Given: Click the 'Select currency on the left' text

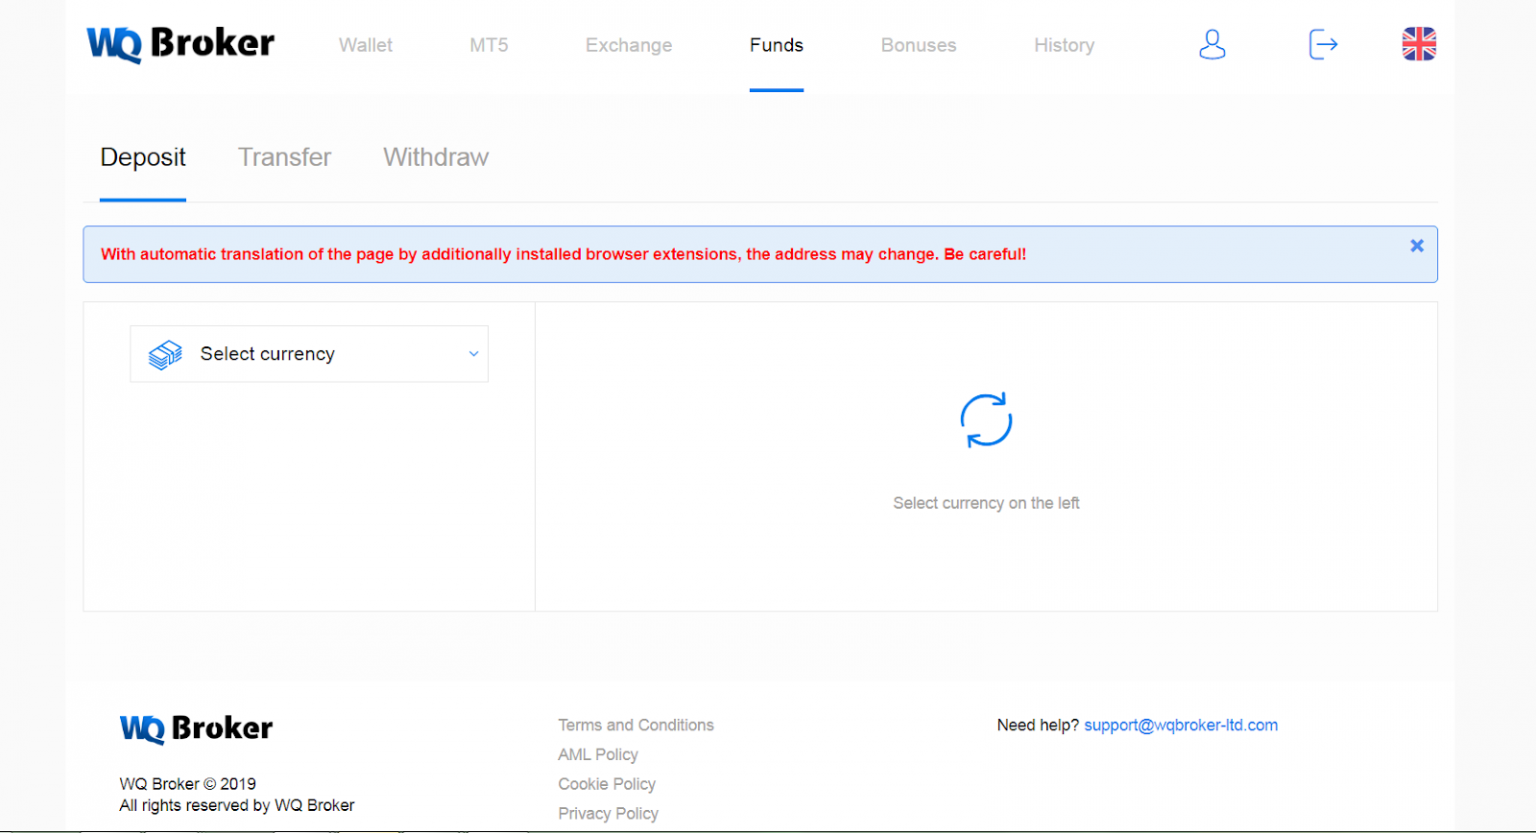Looking at the screenshot, I should (986, 503).
